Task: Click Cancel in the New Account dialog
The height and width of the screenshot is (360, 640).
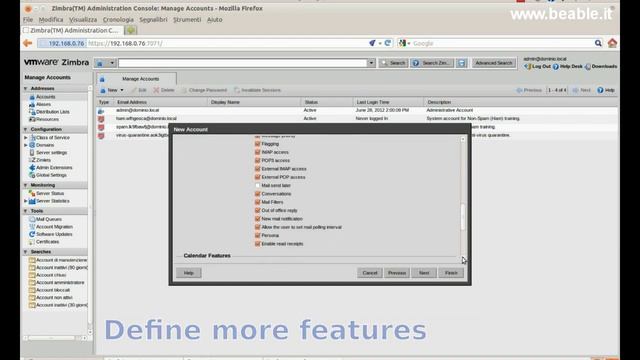Action: 370,273
